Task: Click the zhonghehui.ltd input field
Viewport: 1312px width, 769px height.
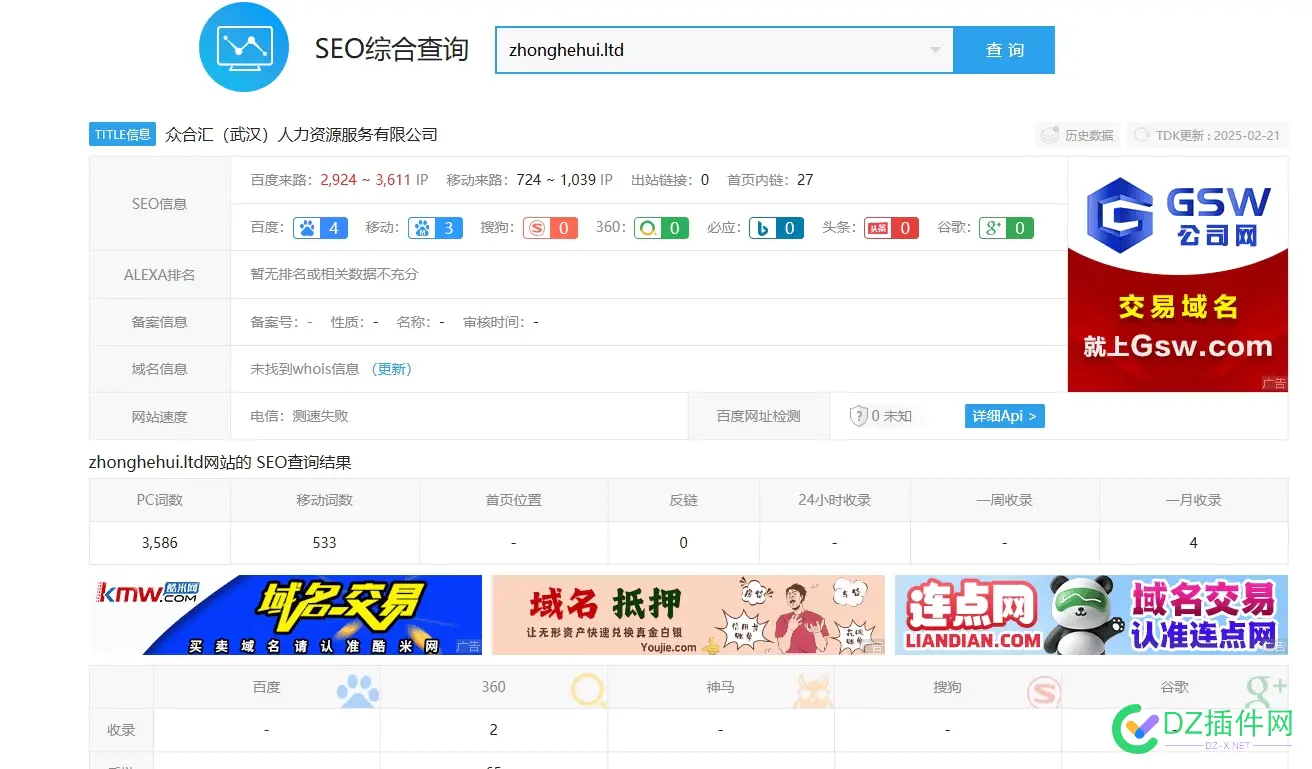Action: [700, 50]
